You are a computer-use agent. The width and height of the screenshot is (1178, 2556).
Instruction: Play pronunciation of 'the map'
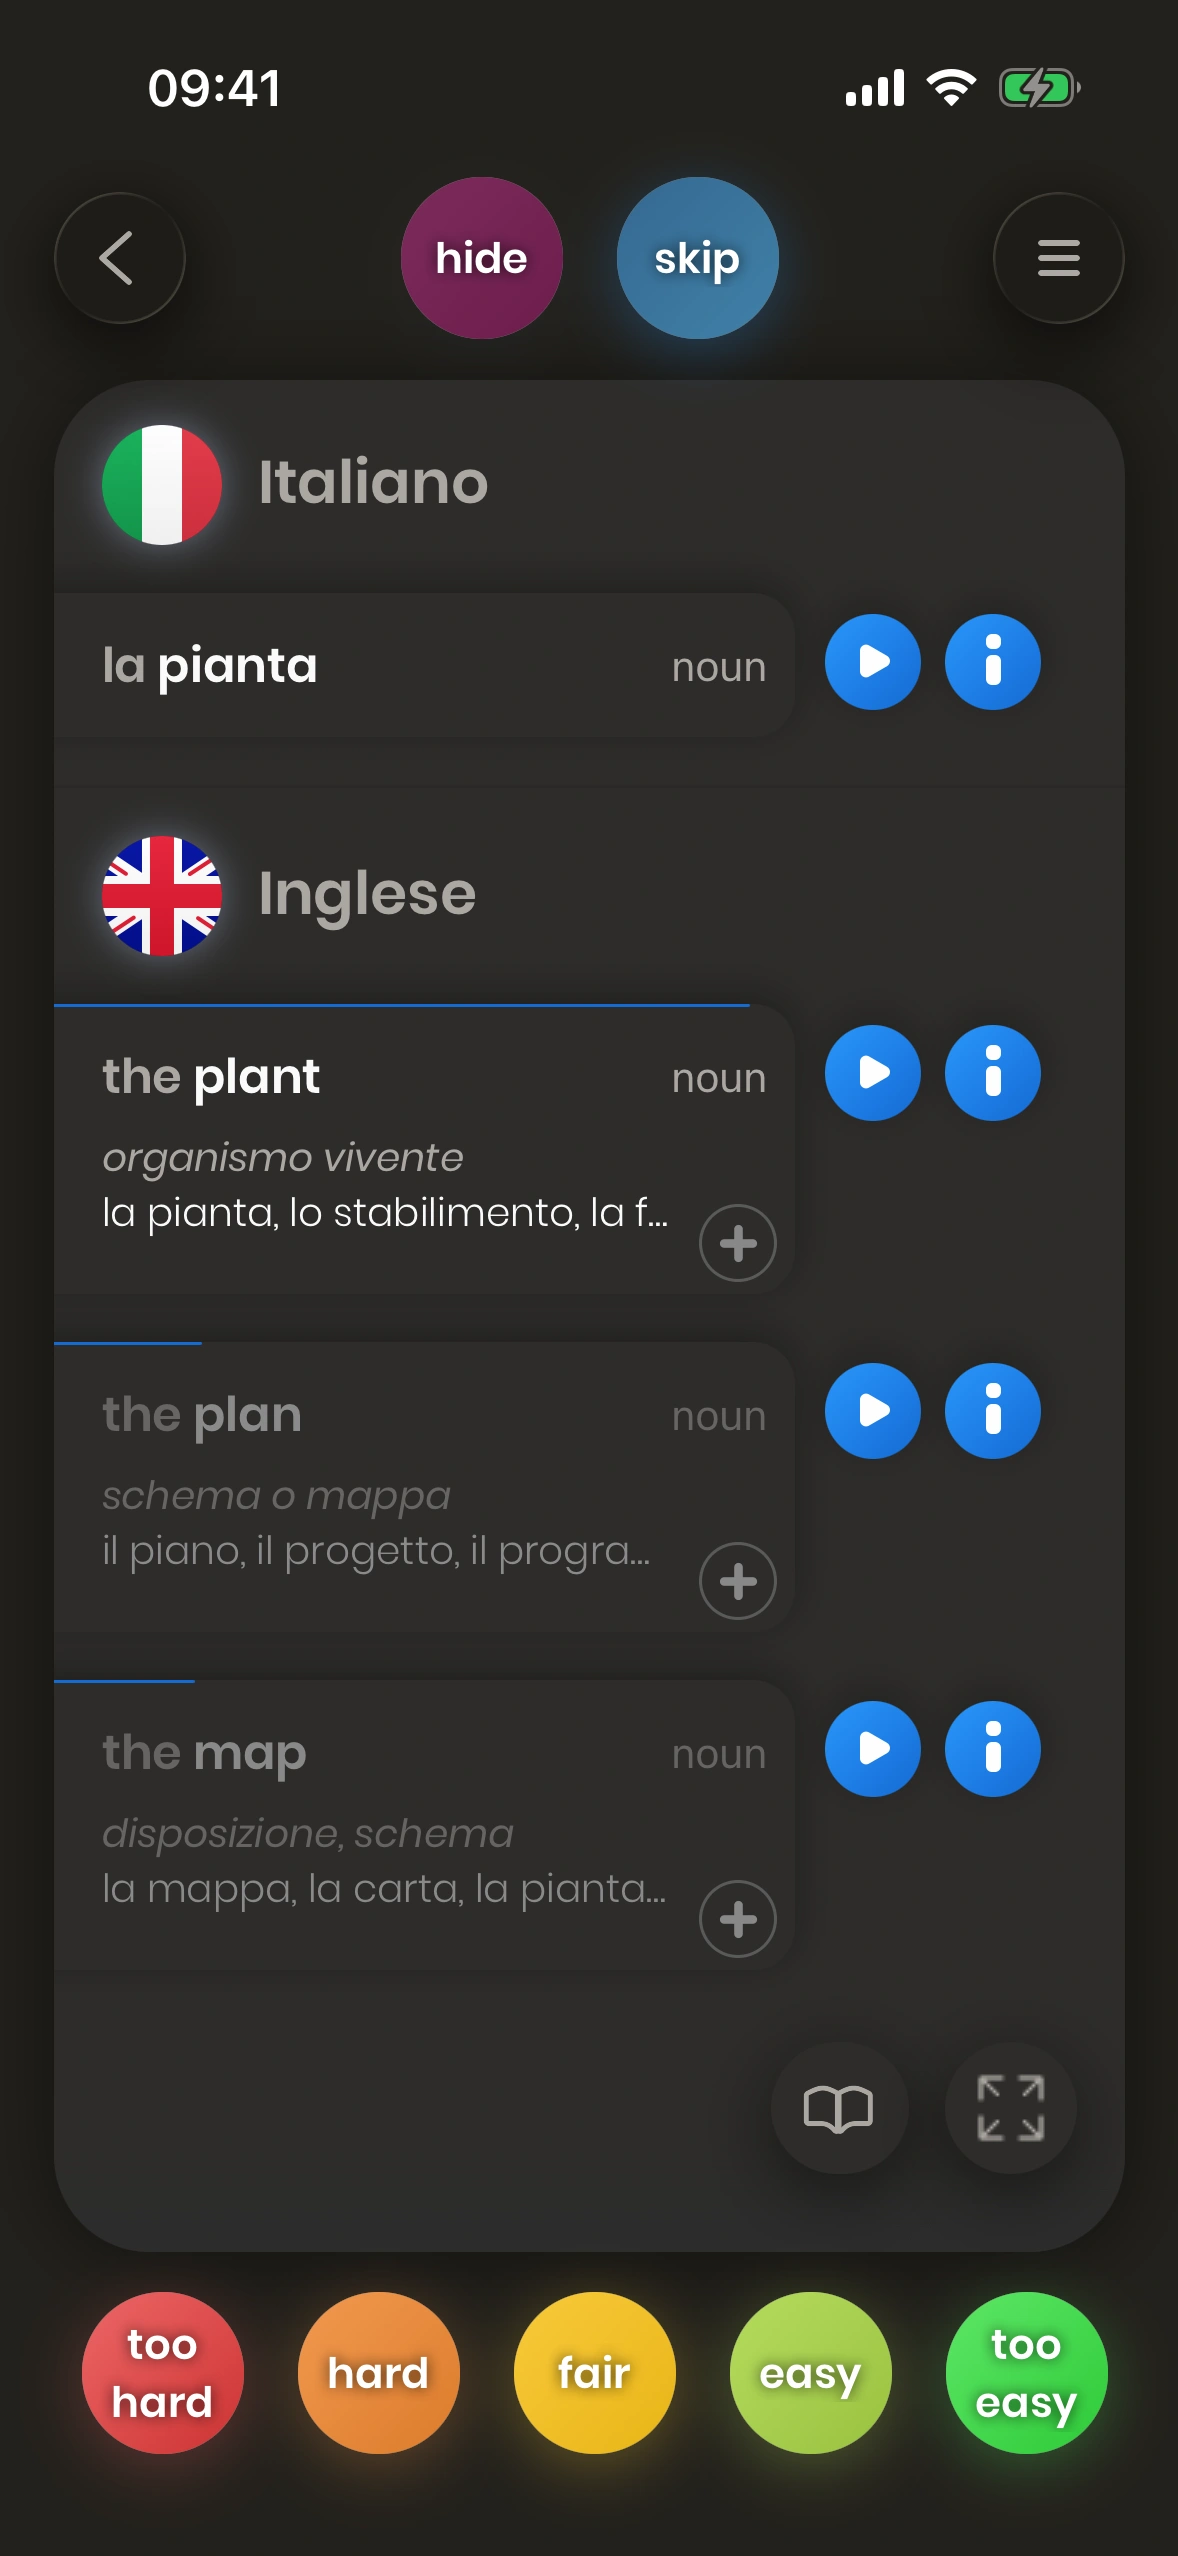[872, 1749]
